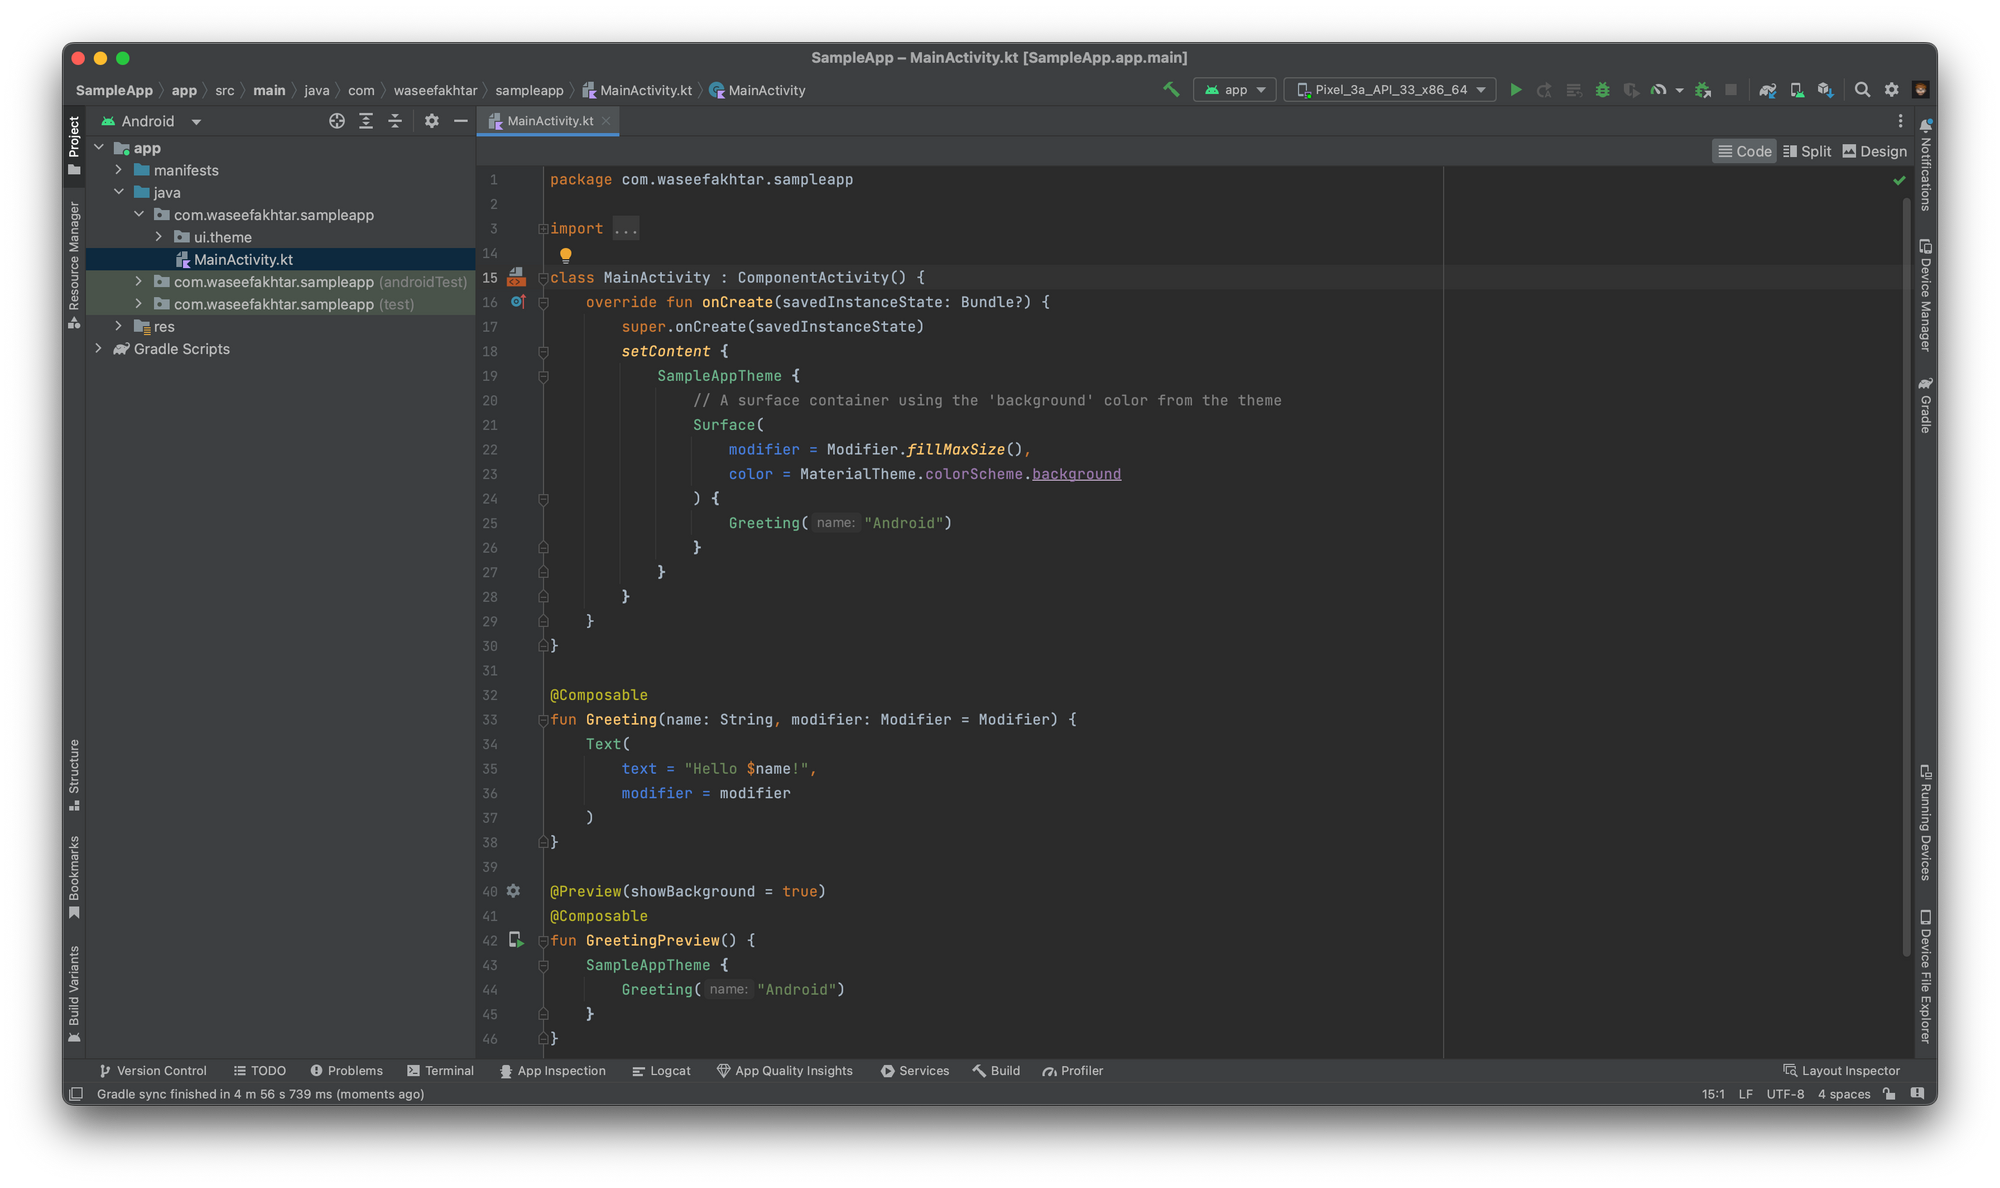The height and width of the screenshot is (1188, 2000).
Task: Click the Select Opened File target icon
Action: click(x=337, y=121)
